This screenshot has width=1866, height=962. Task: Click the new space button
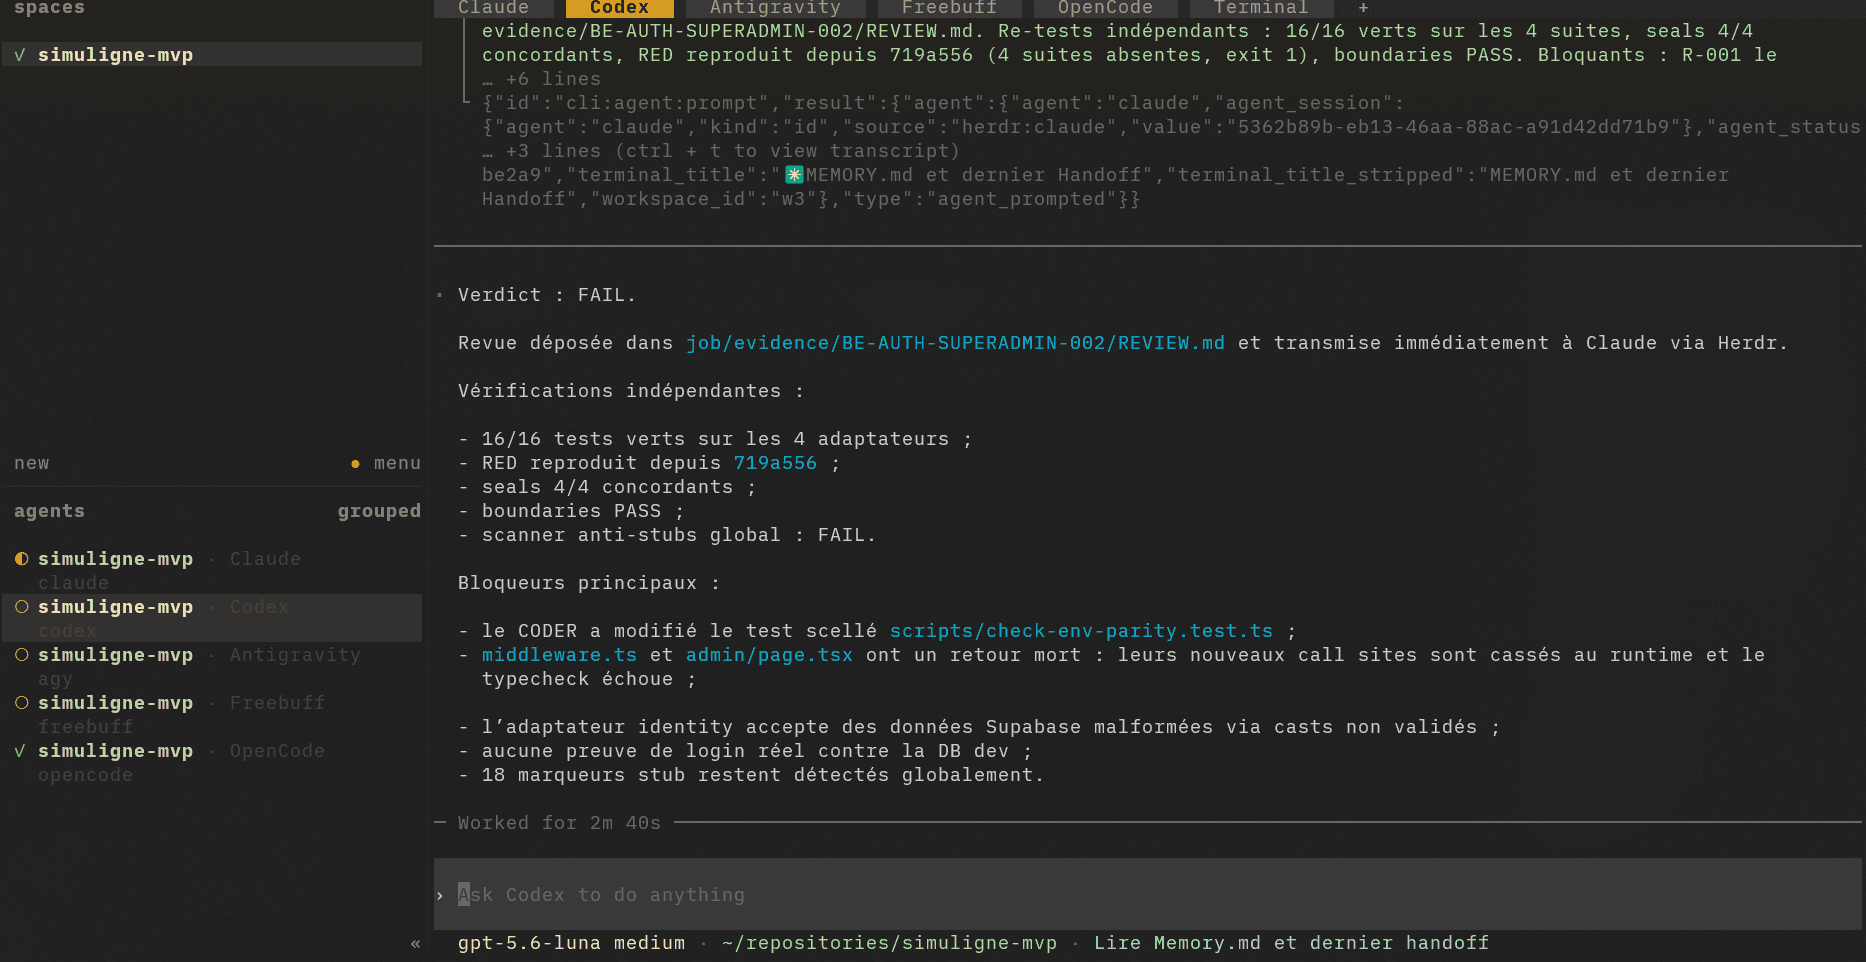(32, 463)
